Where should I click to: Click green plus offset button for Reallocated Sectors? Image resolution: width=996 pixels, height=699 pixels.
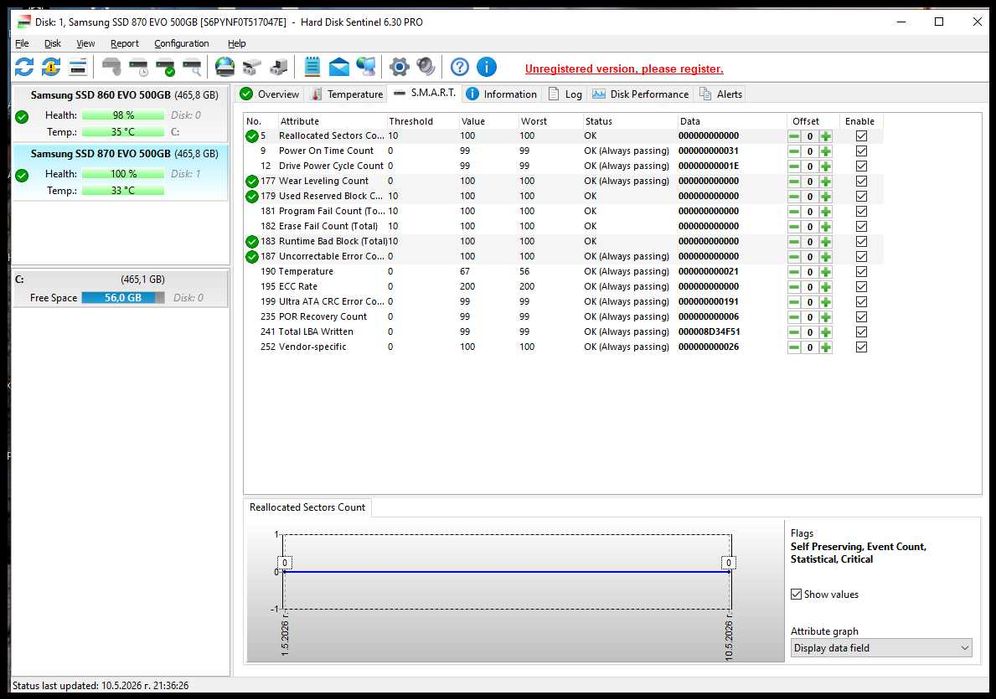pos(826,136)
